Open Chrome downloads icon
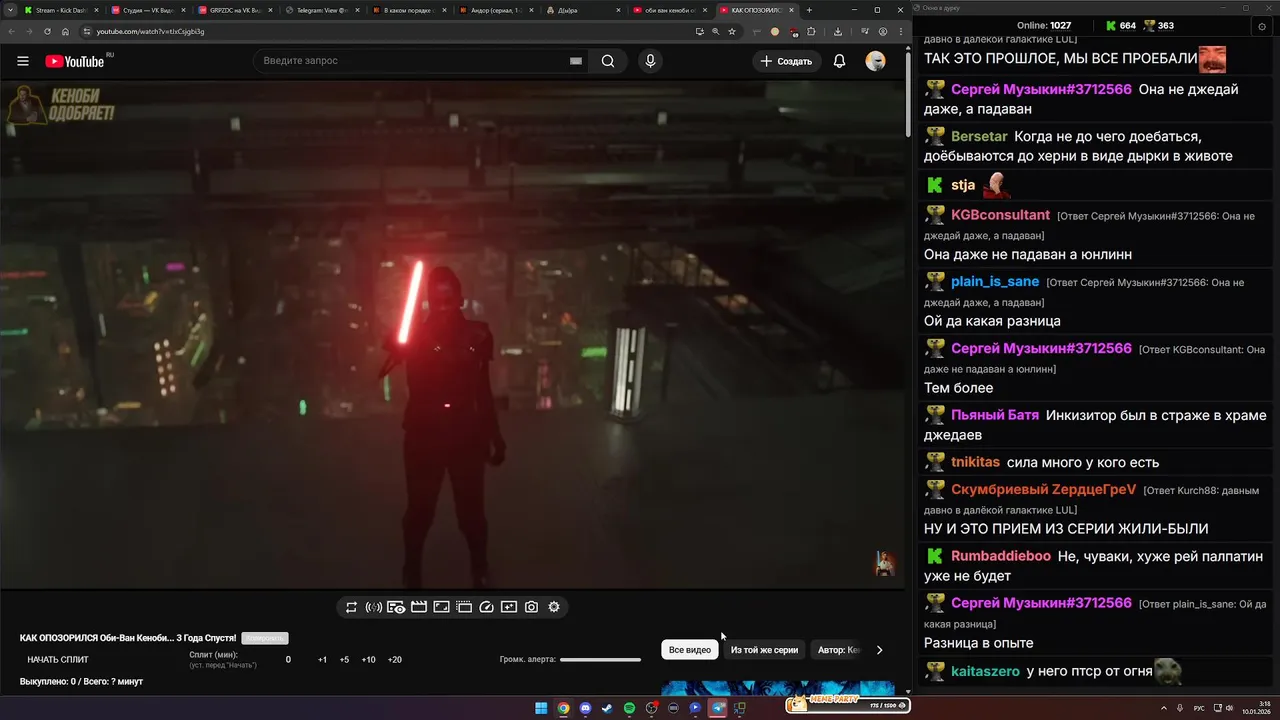The height and width of the screenshot is (720, 1280). point(837,31)
